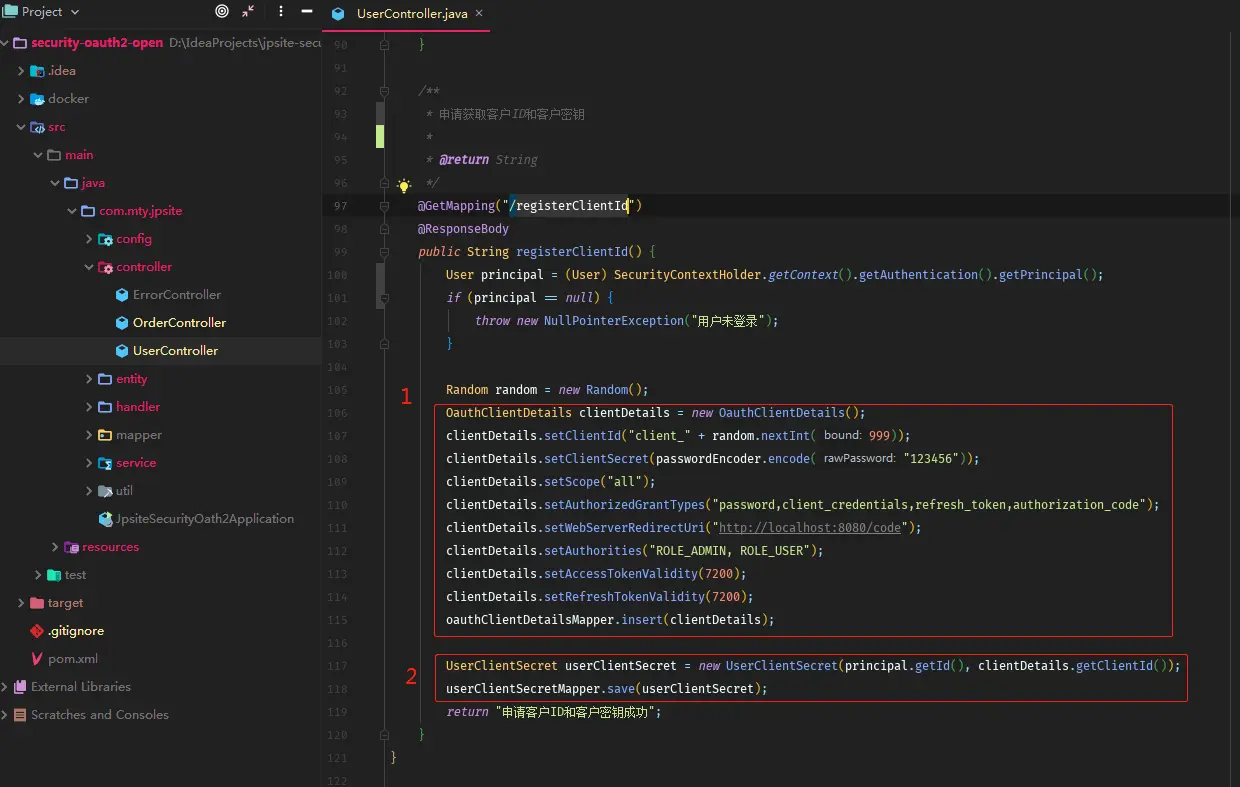Select the .gitignore file

point(76,631)
